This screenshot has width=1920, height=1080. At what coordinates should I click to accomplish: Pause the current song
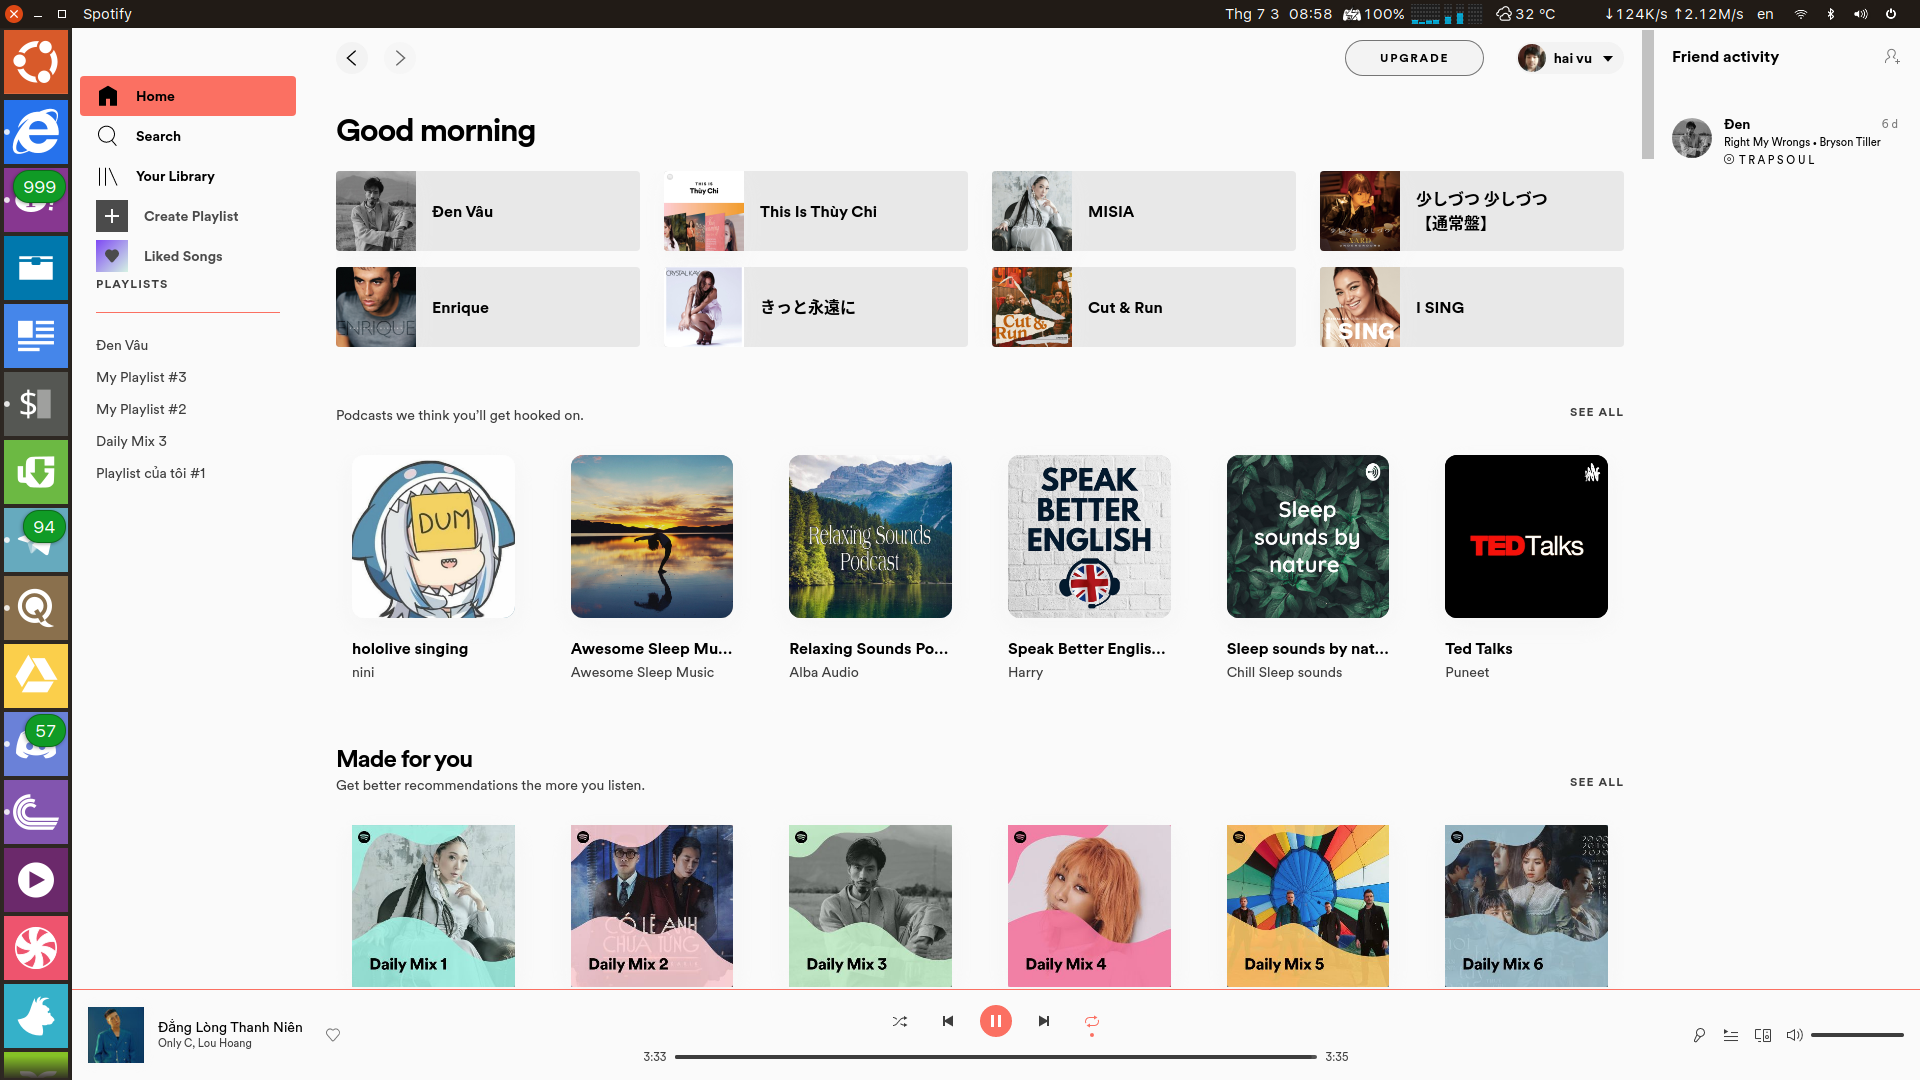[x=996, y=1021]
